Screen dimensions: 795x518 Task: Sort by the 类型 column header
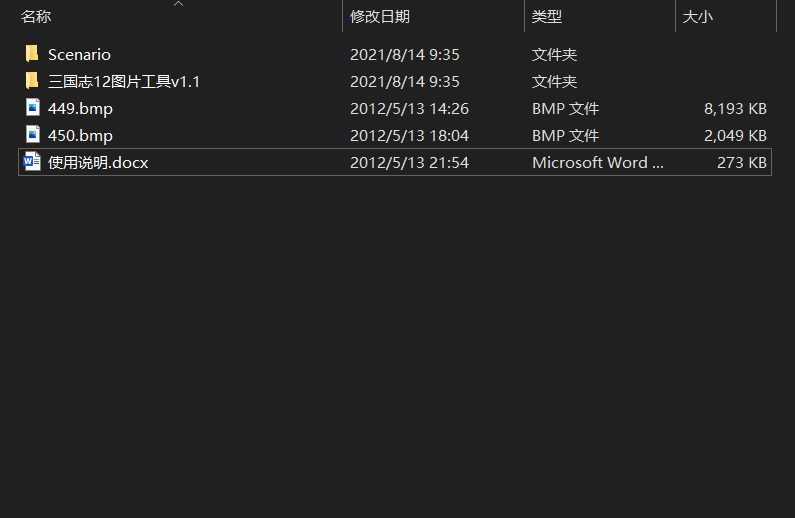pyautogui.click(x=547, y=16)
